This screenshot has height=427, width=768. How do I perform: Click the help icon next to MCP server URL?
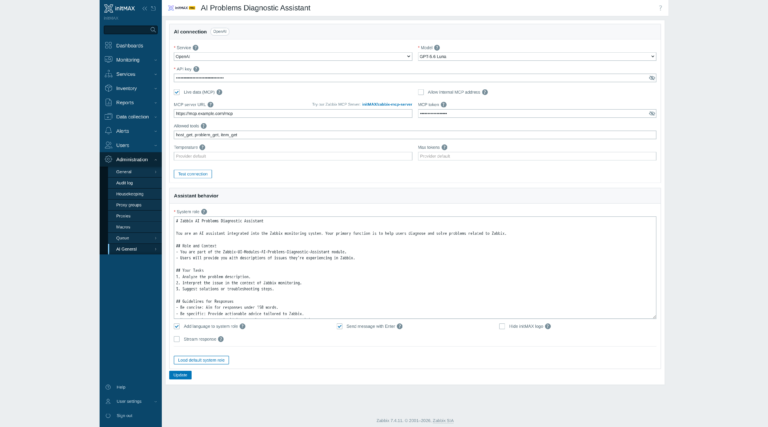tap(210, 104)
